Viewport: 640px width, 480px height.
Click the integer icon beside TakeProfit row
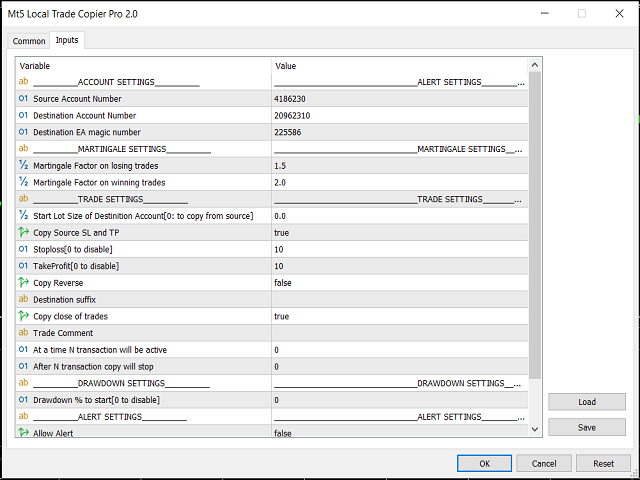[23, 266]
